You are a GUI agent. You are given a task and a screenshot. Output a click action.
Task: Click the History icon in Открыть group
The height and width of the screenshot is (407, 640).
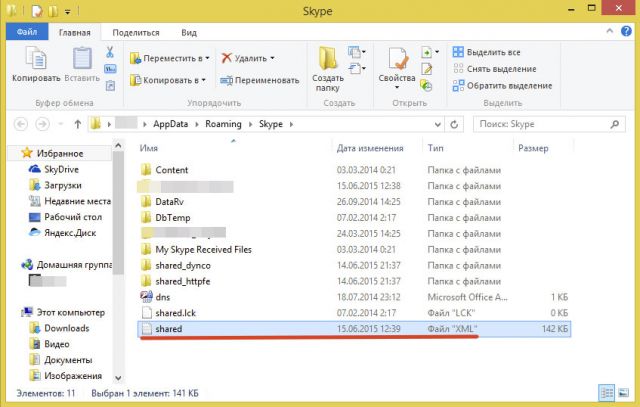tap(426, 85)
